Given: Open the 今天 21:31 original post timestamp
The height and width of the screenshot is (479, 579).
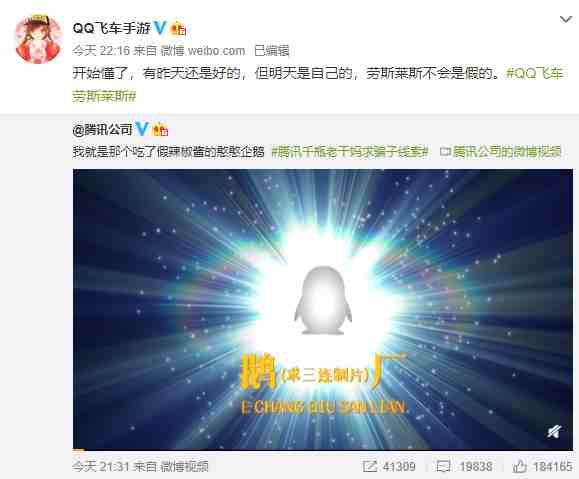Looking at the screenshot, I should pos(101,466).
